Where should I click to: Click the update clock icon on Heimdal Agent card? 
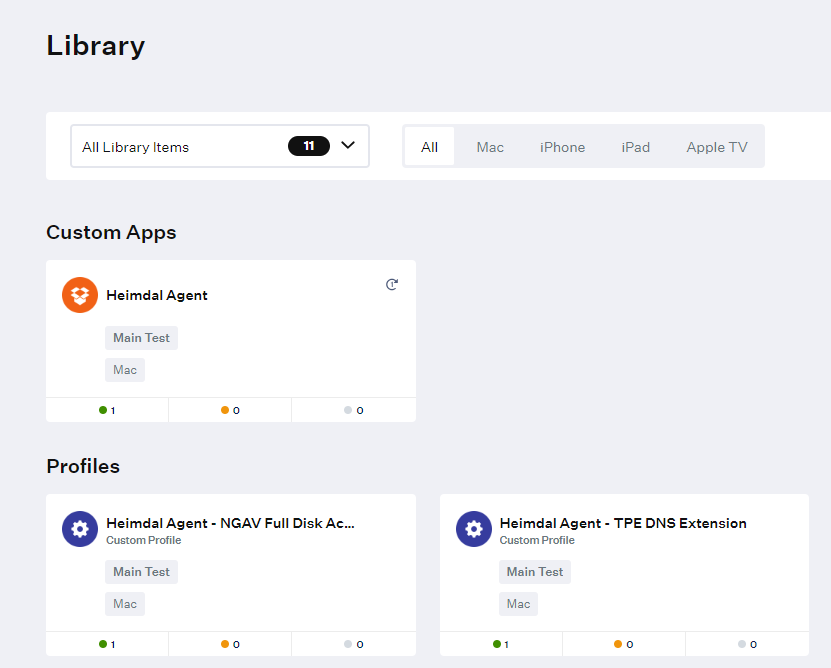(x=392, y=285)
